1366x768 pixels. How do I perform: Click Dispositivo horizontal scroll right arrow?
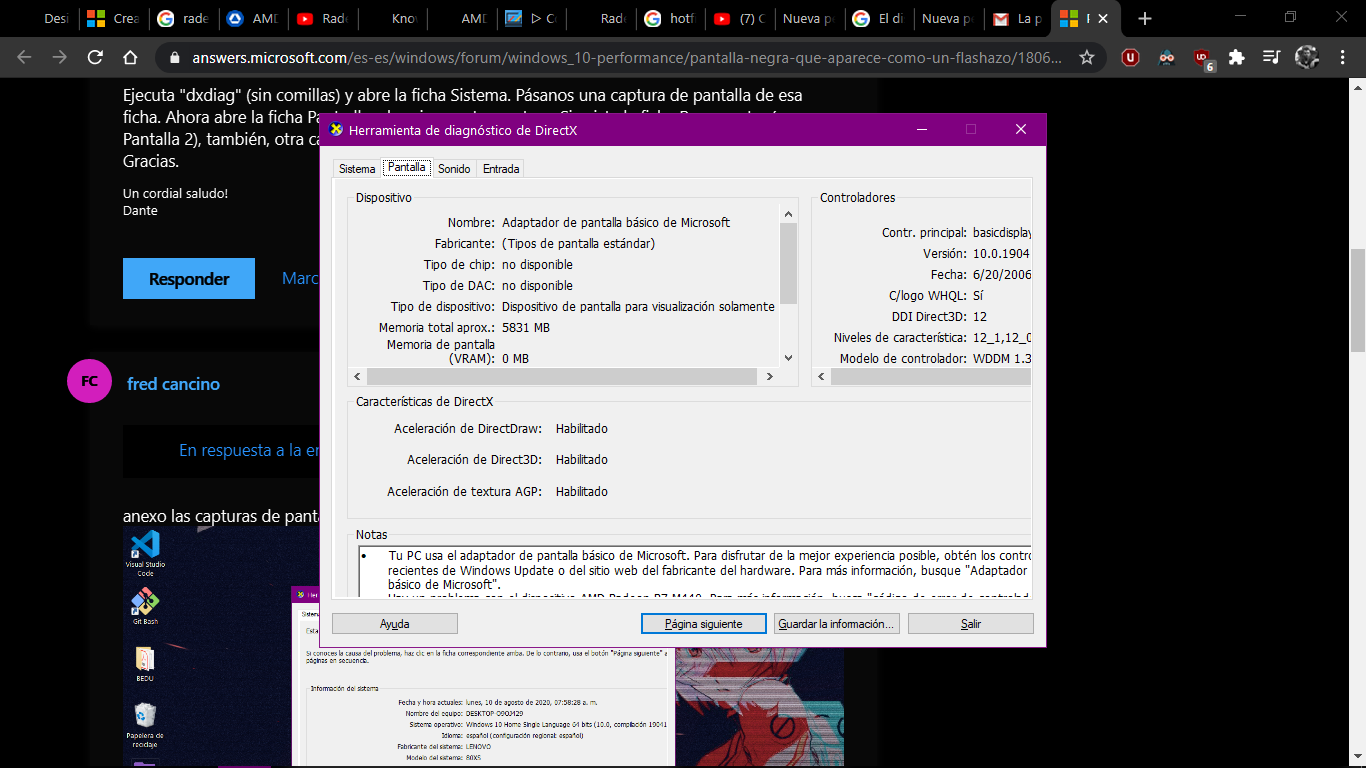coord(769,376)
